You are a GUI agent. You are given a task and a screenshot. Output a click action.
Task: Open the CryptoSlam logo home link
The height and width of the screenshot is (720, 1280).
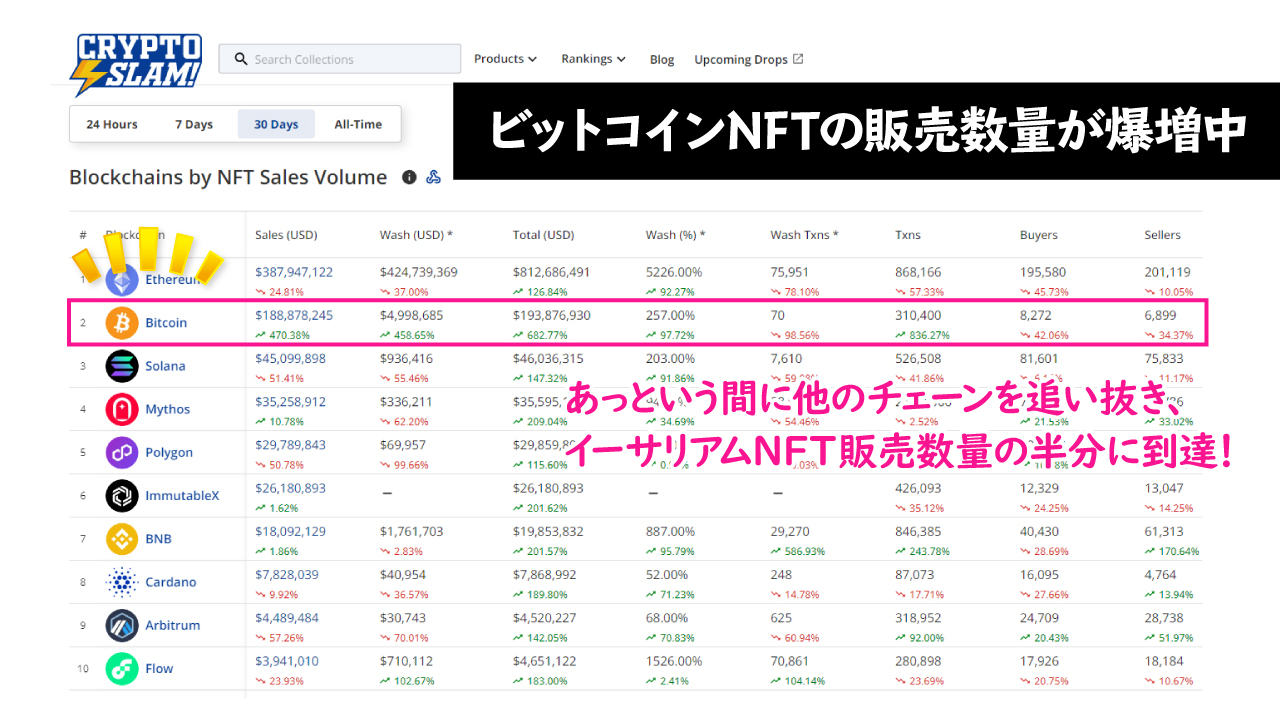[x=136, y=64]
